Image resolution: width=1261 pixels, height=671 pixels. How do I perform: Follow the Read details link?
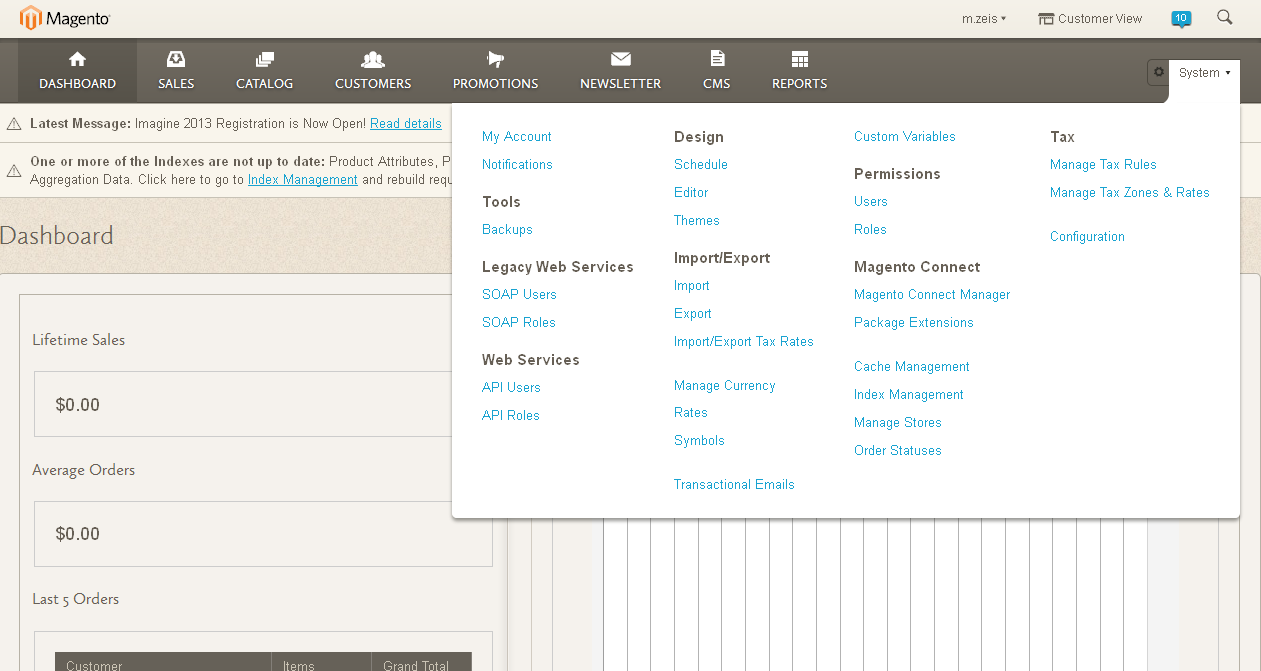click(405, 124)
